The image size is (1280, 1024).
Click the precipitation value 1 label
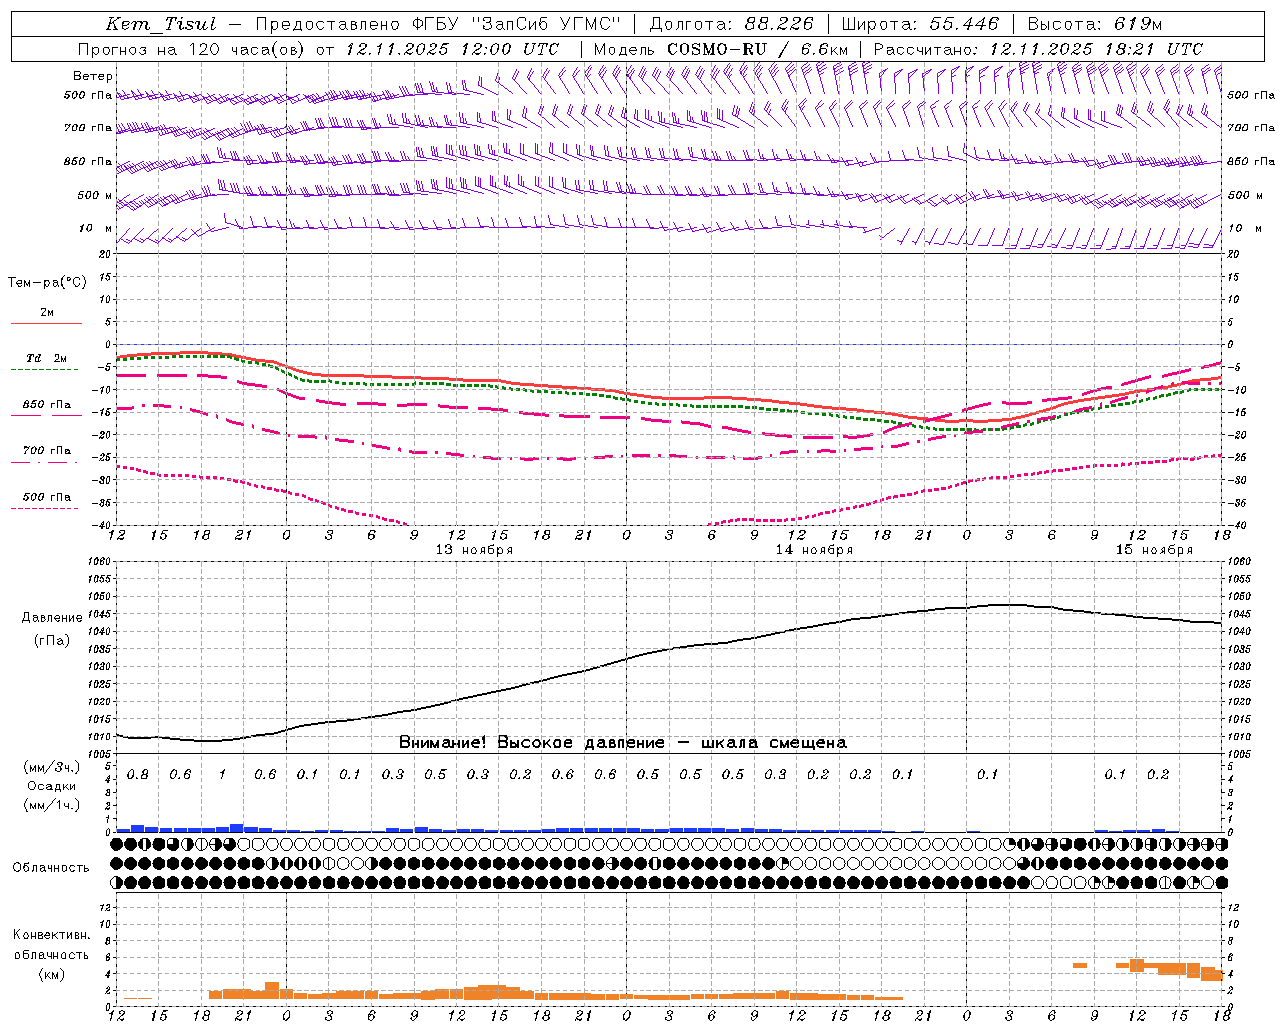point(222,774)
